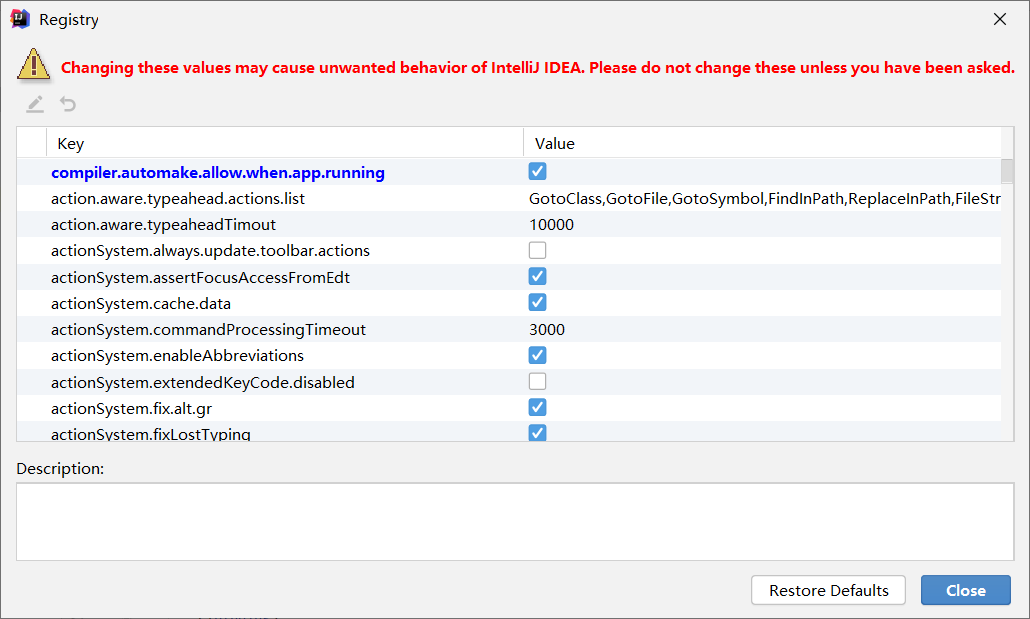Click the Edit pencil icon in toolbar
Screen dimensions: 1030x619
(35, 104)
